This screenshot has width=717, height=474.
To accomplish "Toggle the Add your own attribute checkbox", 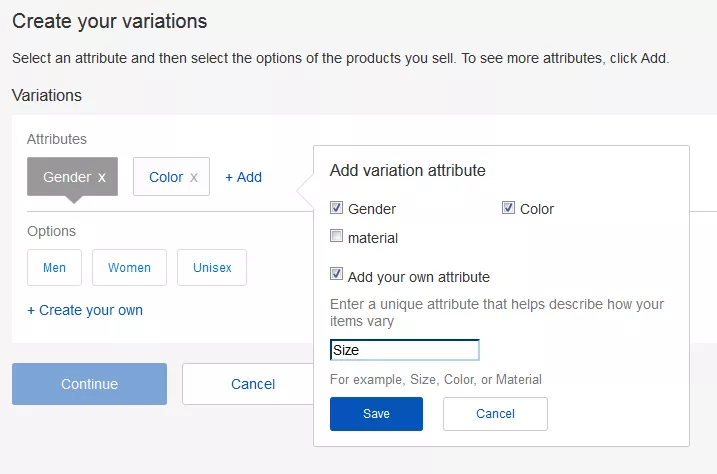I will pyautogui.click(x=337, y=276).
